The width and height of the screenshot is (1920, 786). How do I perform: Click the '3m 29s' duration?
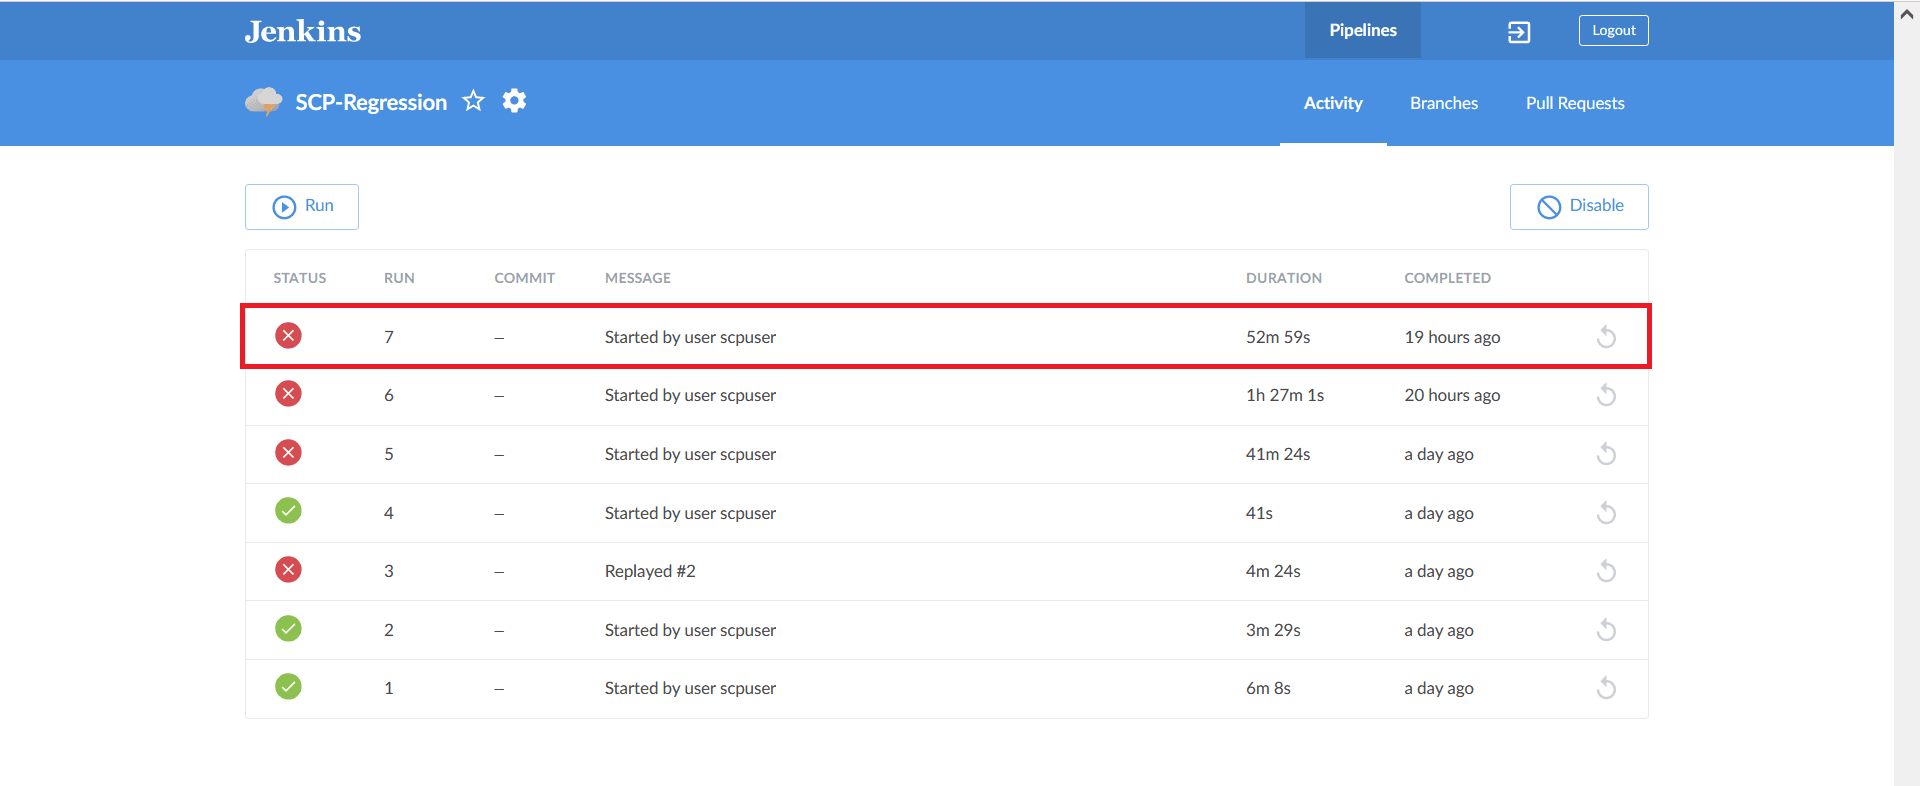click(1273, 630)
